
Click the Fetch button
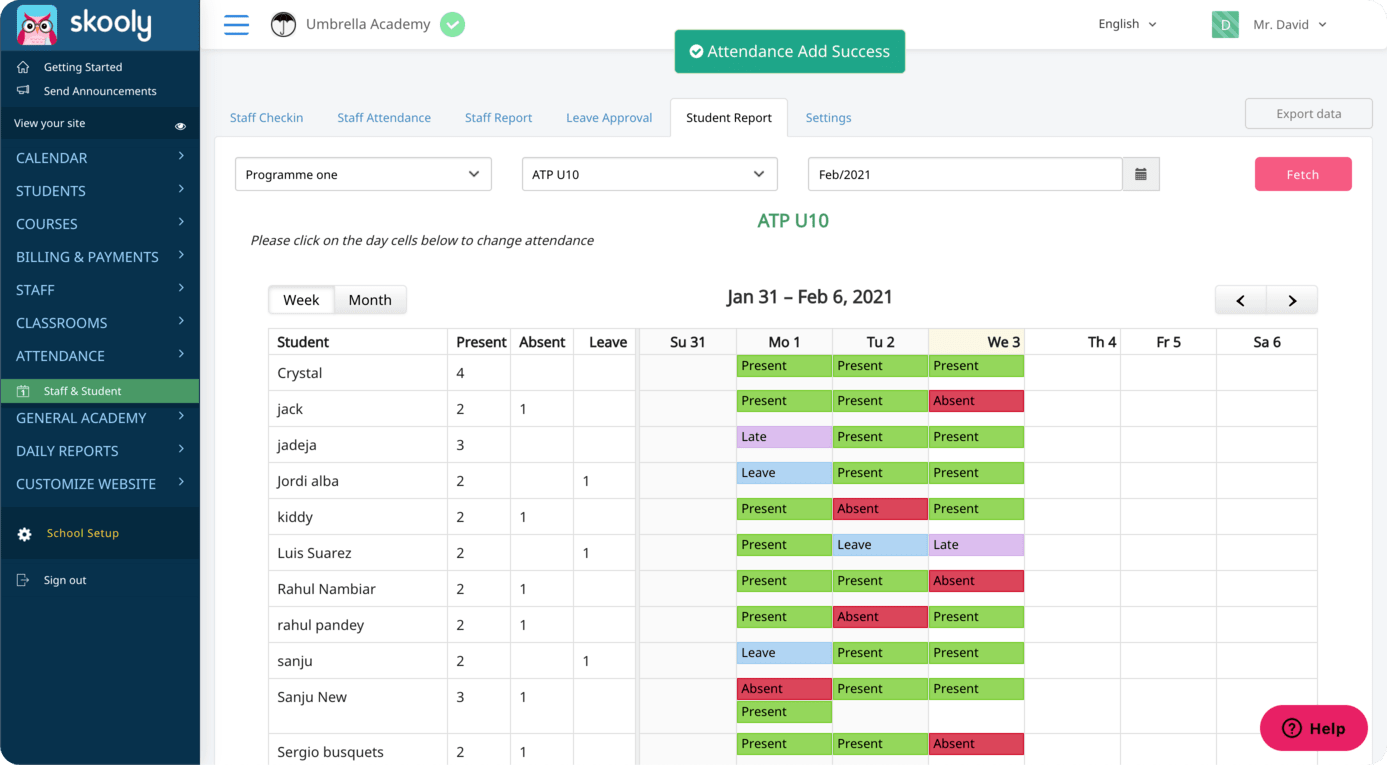1303,174
